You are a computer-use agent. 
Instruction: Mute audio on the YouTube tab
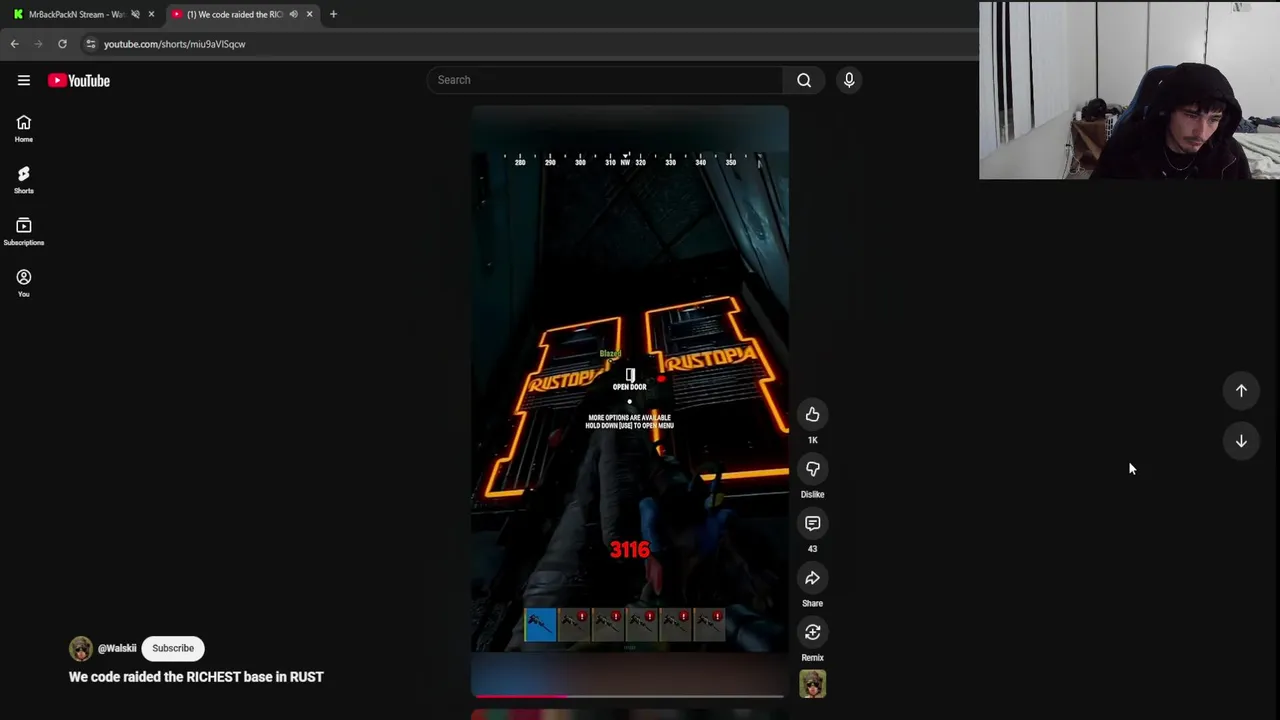pyautogui.click(x=293, y=14)
